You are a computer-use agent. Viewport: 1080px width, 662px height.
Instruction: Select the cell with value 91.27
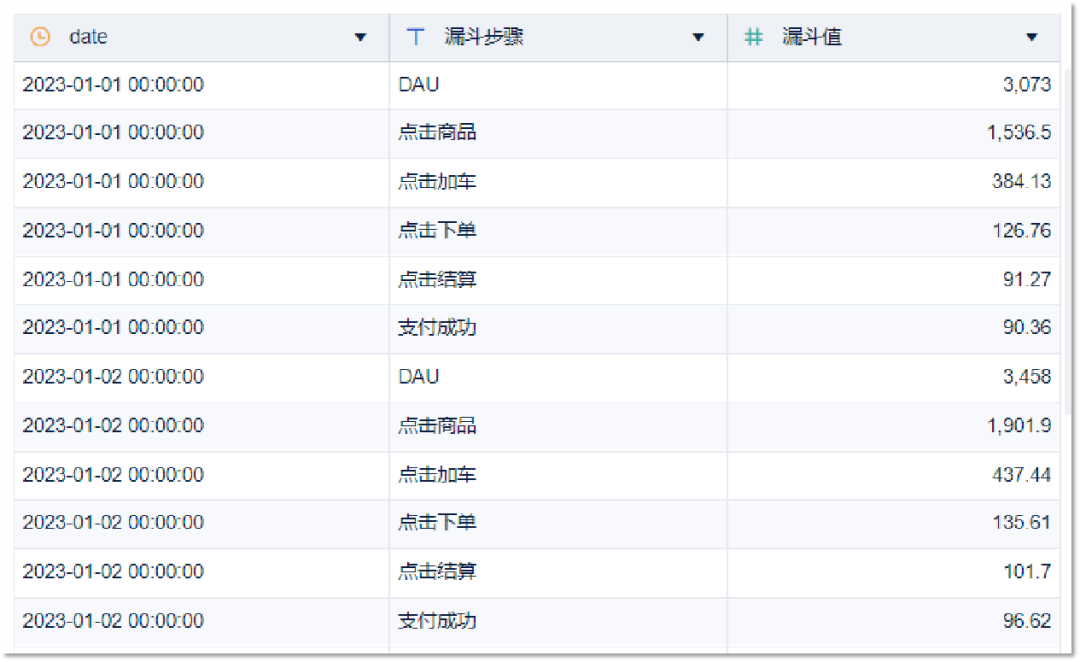(x=894, y=280)
